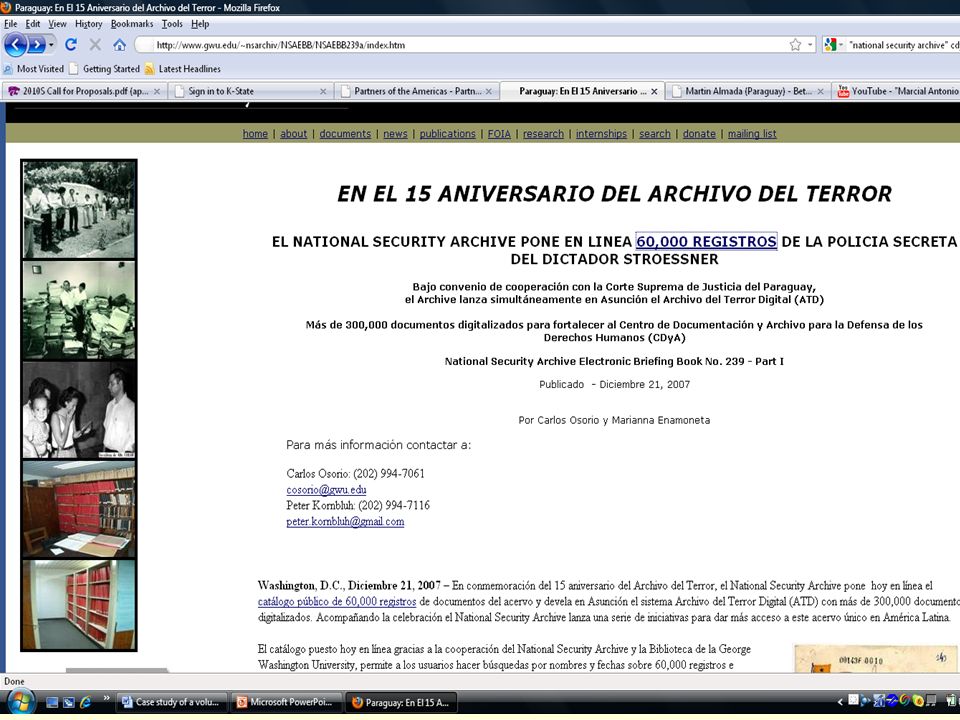
Task: Switch to 2010S Call for Proposals tab
Action: point(85,91)
